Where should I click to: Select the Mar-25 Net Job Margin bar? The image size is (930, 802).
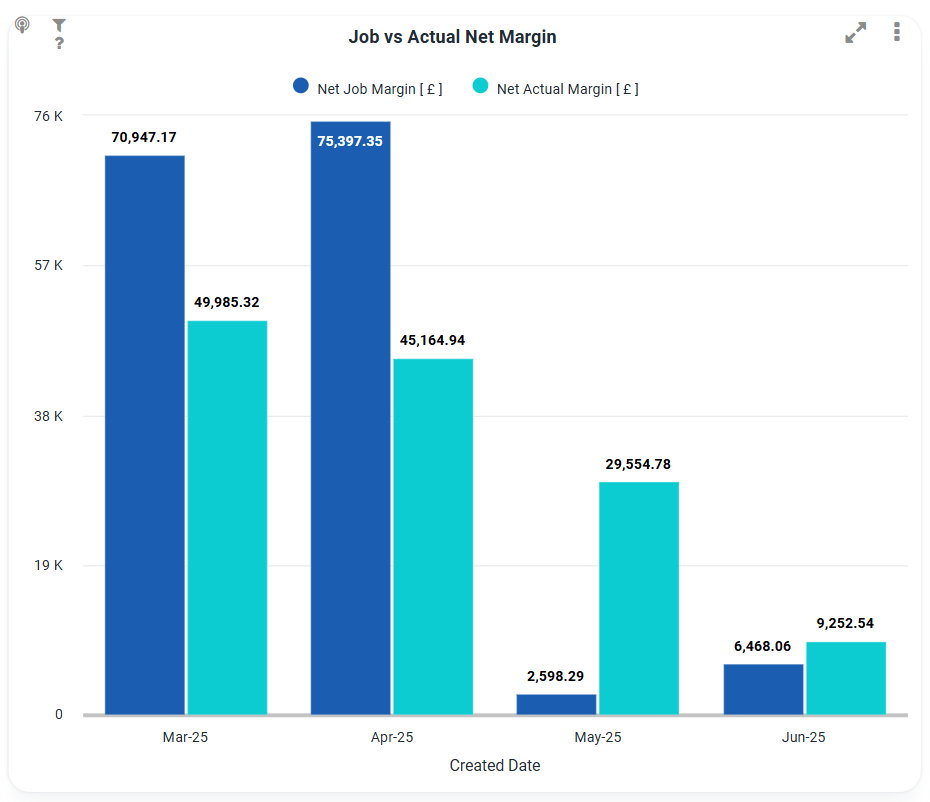point(145,435)
